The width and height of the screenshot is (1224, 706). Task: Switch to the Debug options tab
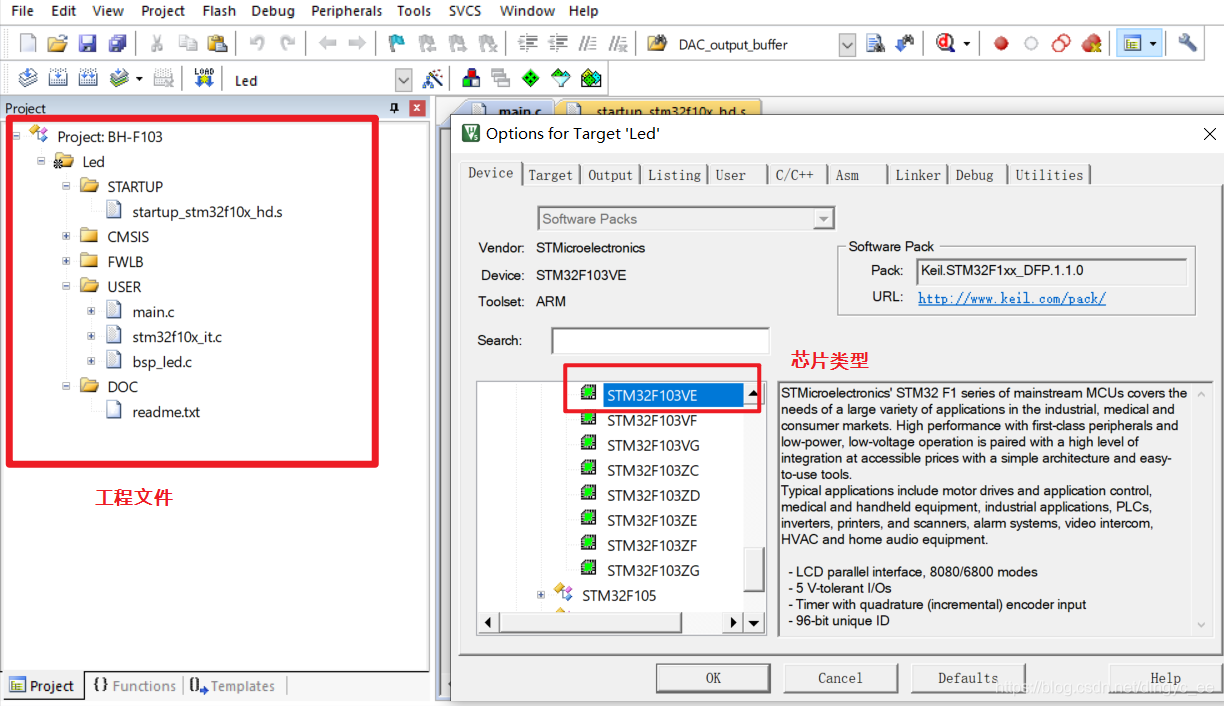tap(974, 175)
